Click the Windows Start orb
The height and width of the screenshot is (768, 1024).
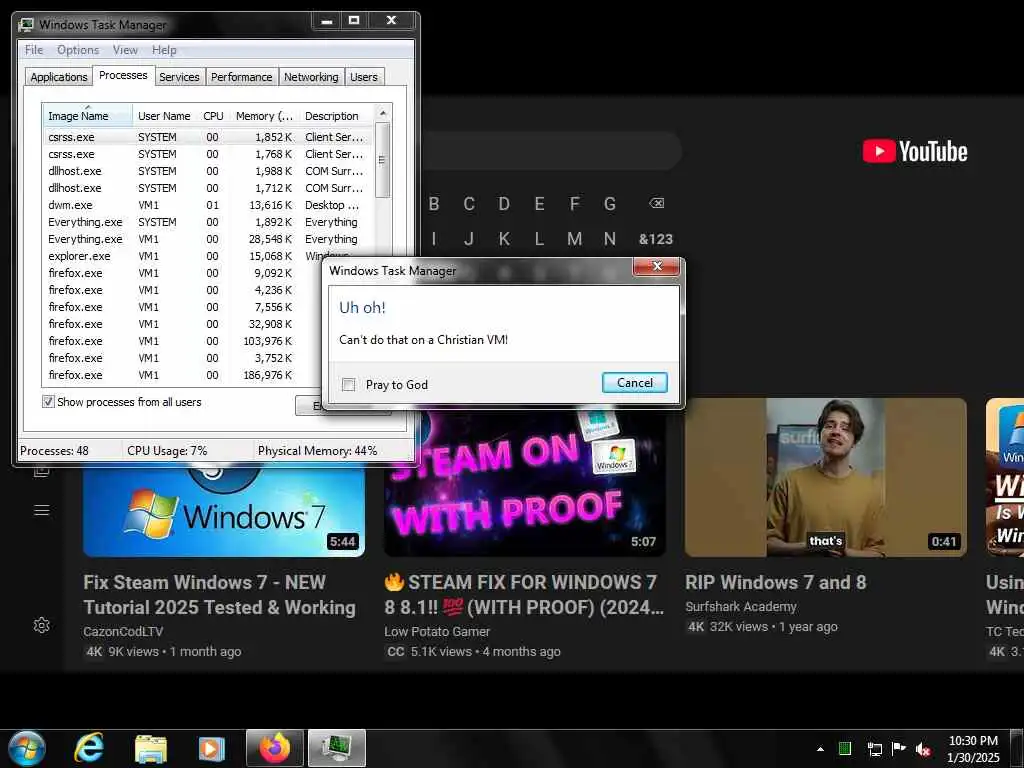[27, 748]
